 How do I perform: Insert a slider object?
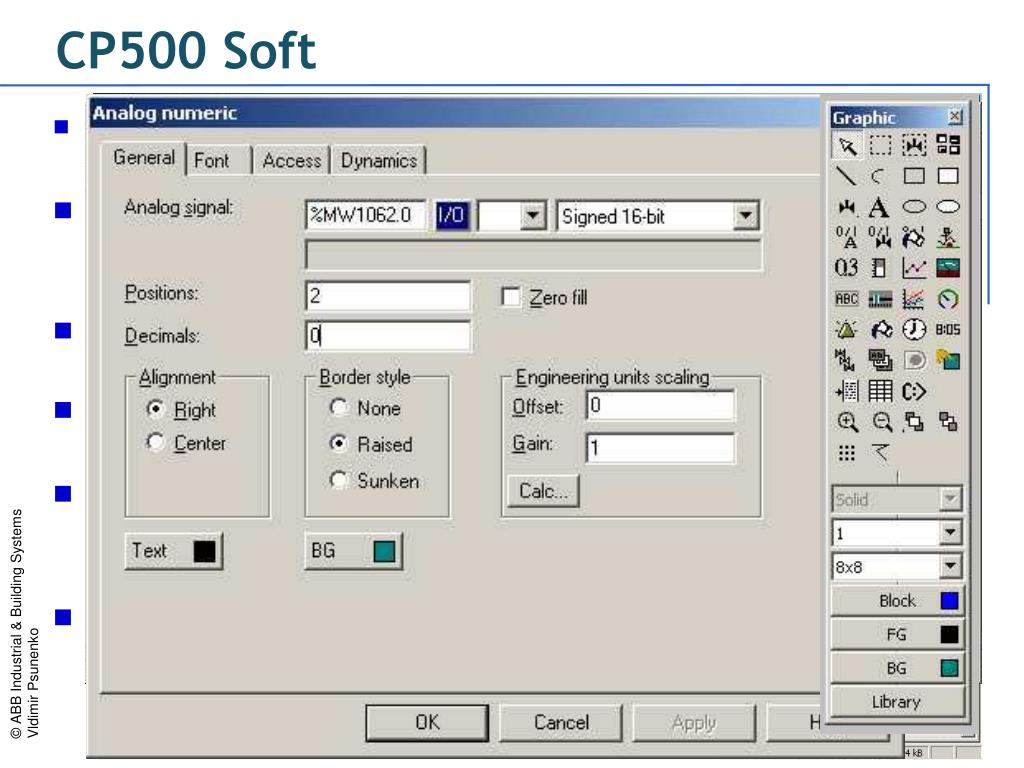880,300
